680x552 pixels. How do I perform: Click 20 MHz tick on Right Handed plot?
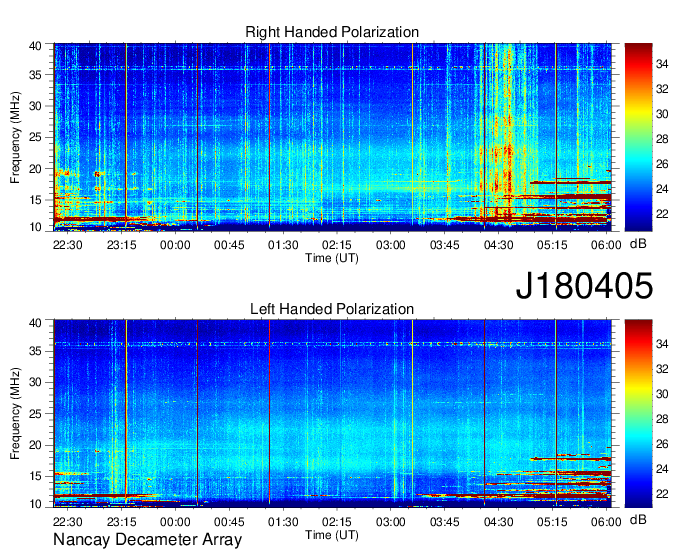coord(35,169)
